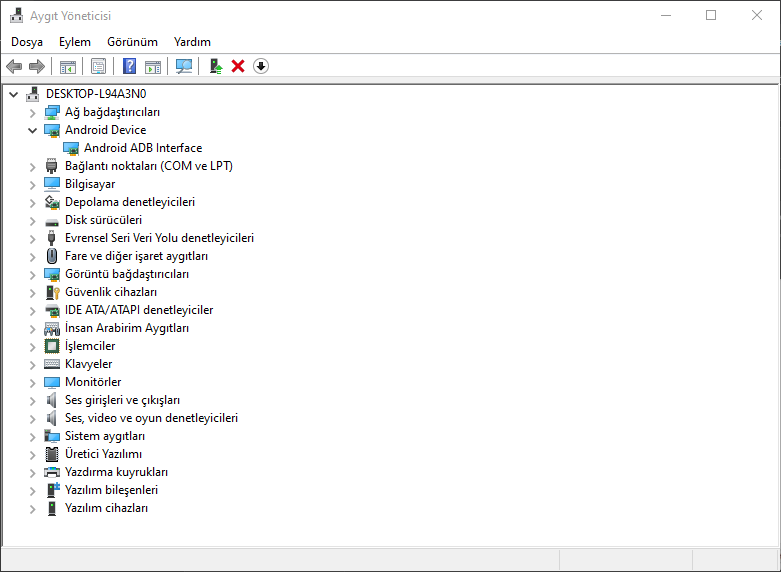Viewport: 781px width, 572px height.
Task: Select IDE ATA/ATAPI denetleyiciler label
Action: (139, 310)
